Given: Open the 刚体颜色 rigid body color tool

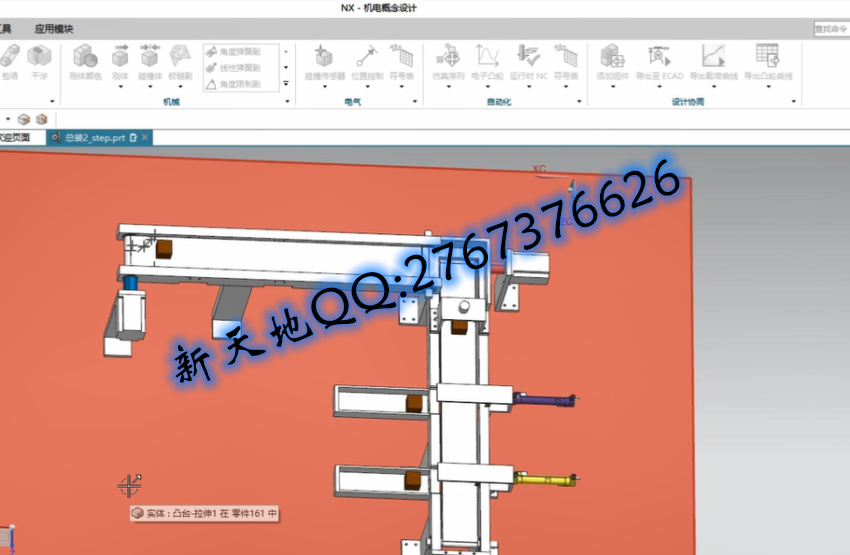Looking at the screenshot, I should tap(85, 58).
